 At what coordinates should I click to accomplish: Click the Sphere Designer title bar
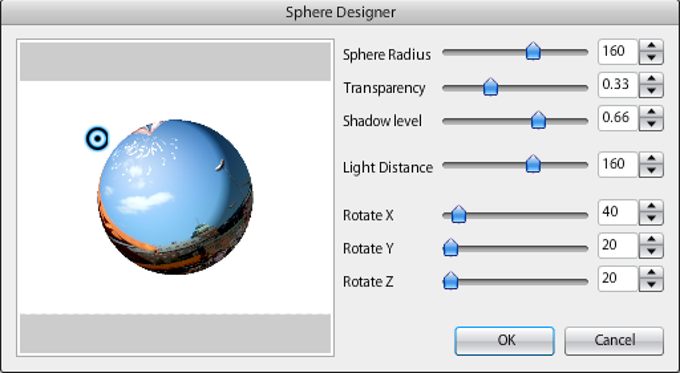coord(340,12)
